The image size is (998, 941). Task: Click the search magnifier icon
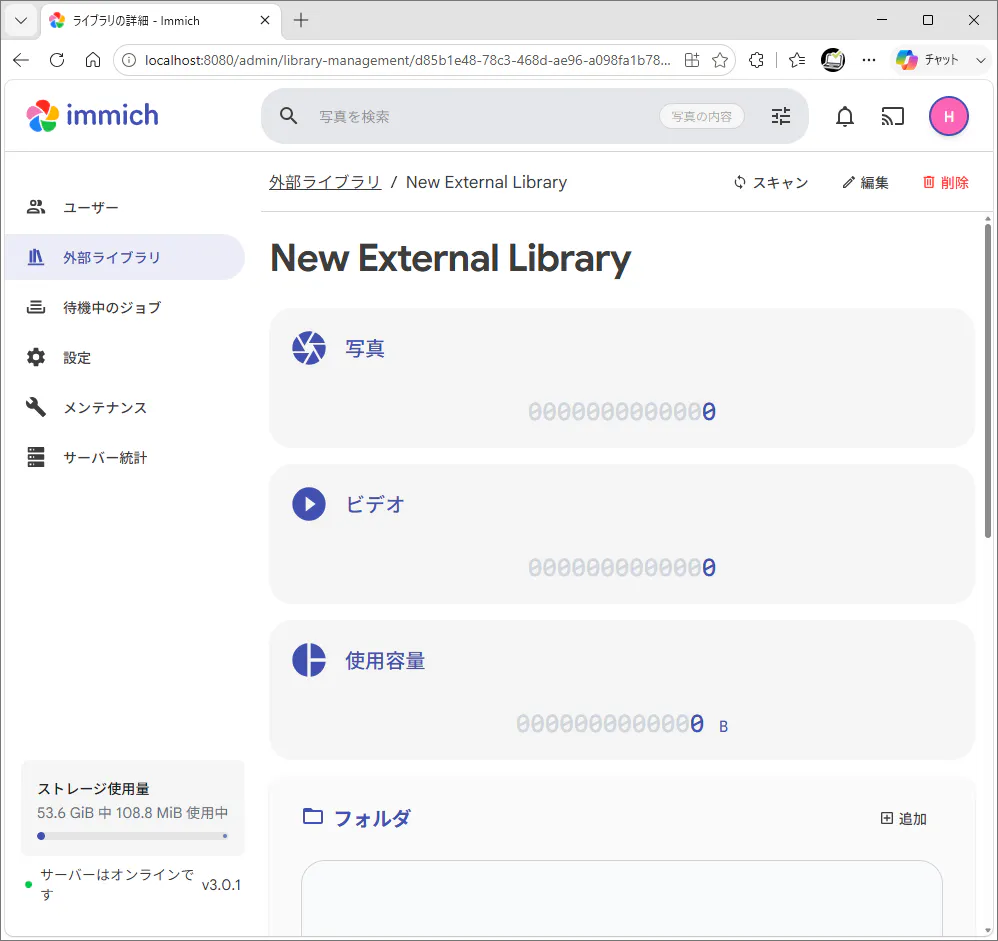pos(288,116)
